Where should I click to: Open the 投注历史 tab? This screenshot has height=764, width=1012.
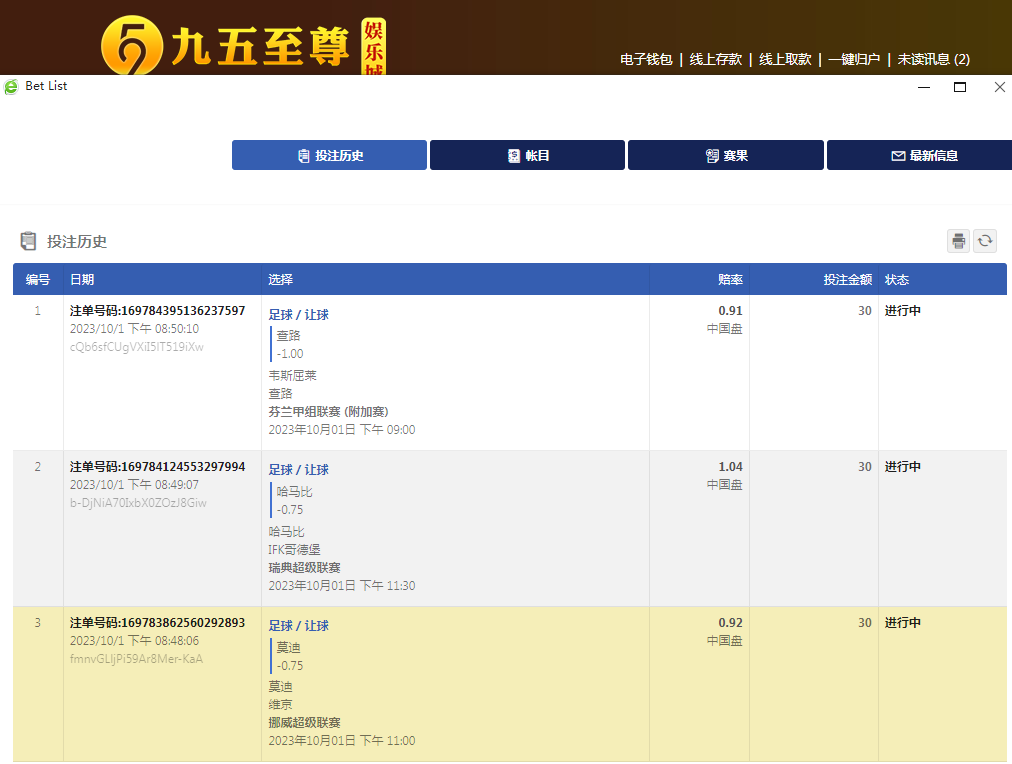point(329,155)
